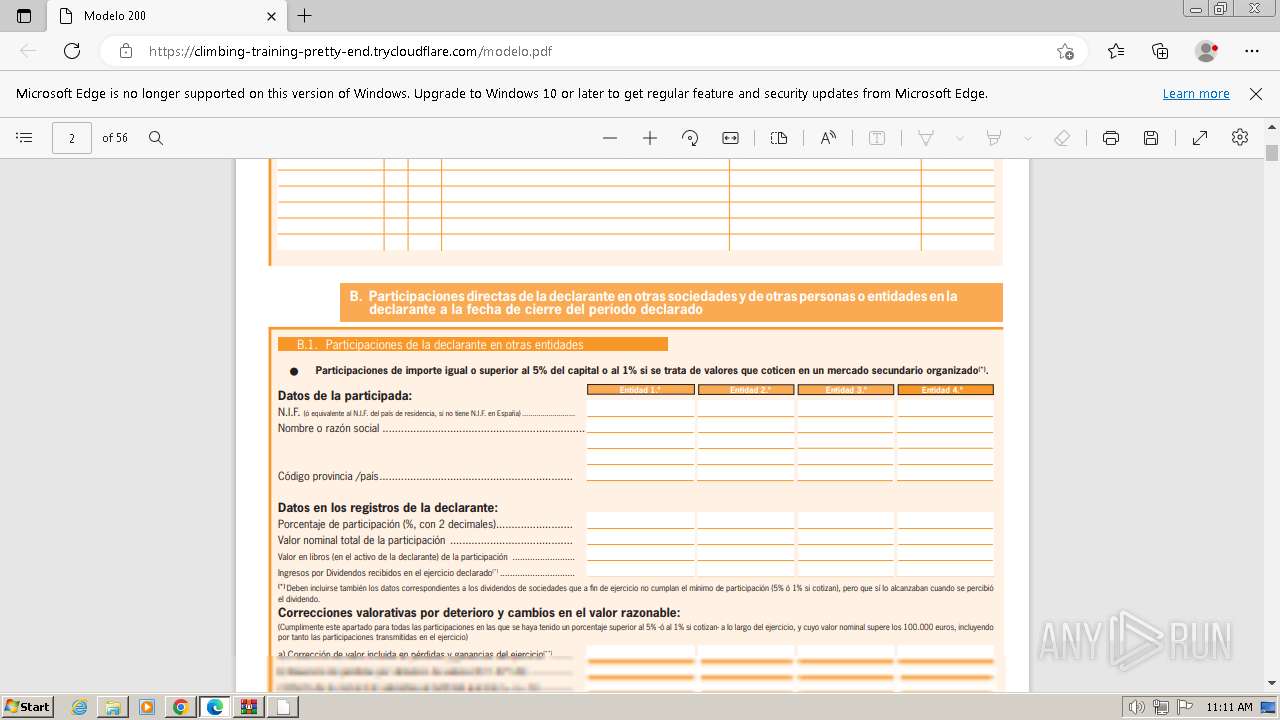Open the Edge profile menu
The width and height of the screenshot is (1280, 720).
(x=1206, y=51)
